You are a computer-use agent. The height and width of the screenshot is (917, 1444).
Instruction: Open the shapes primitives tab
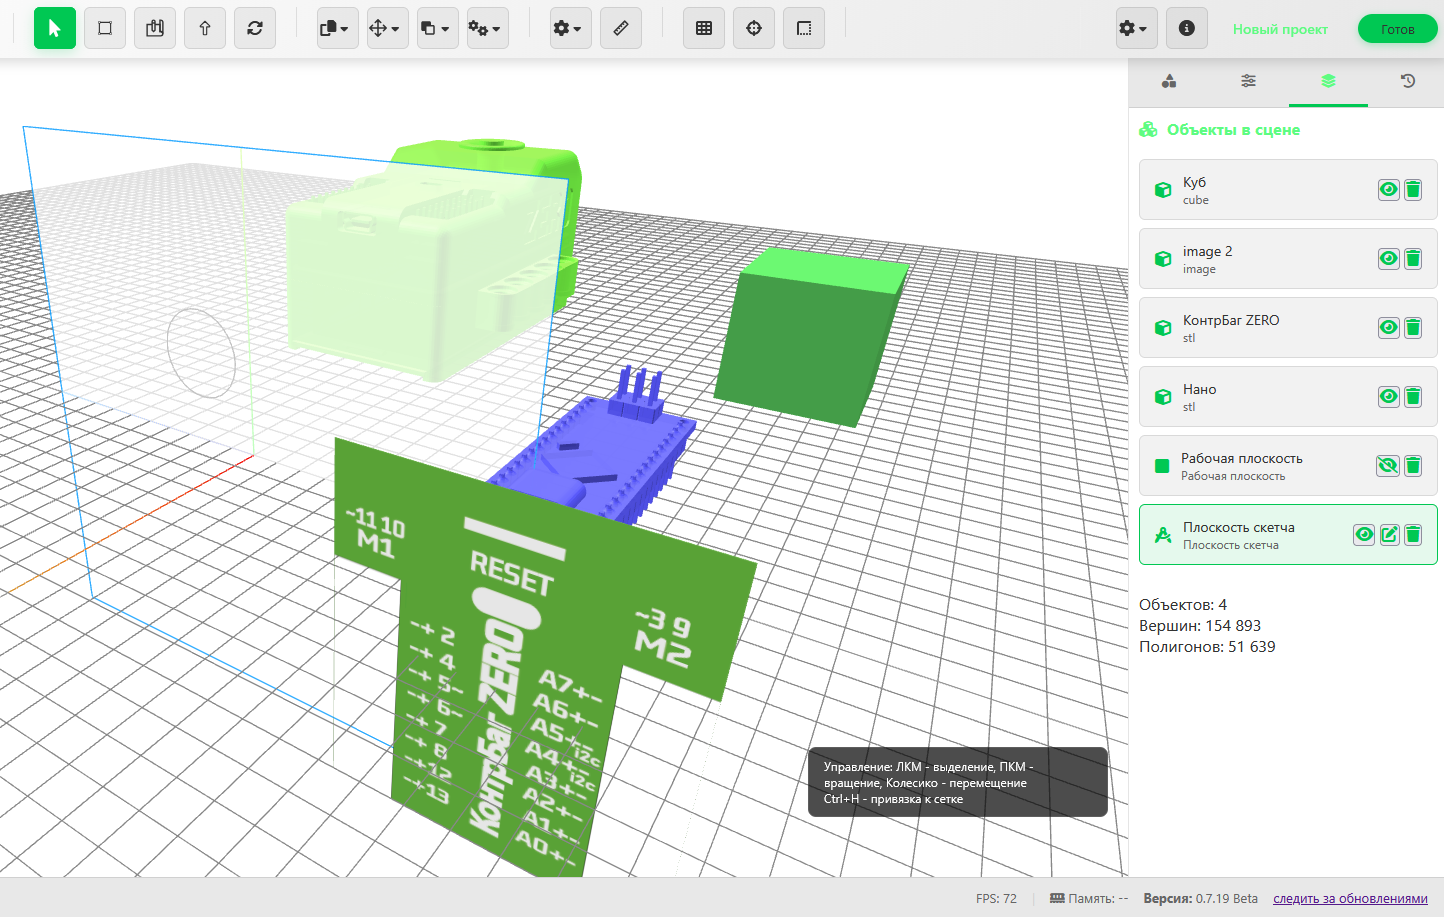click(1169, 81)
